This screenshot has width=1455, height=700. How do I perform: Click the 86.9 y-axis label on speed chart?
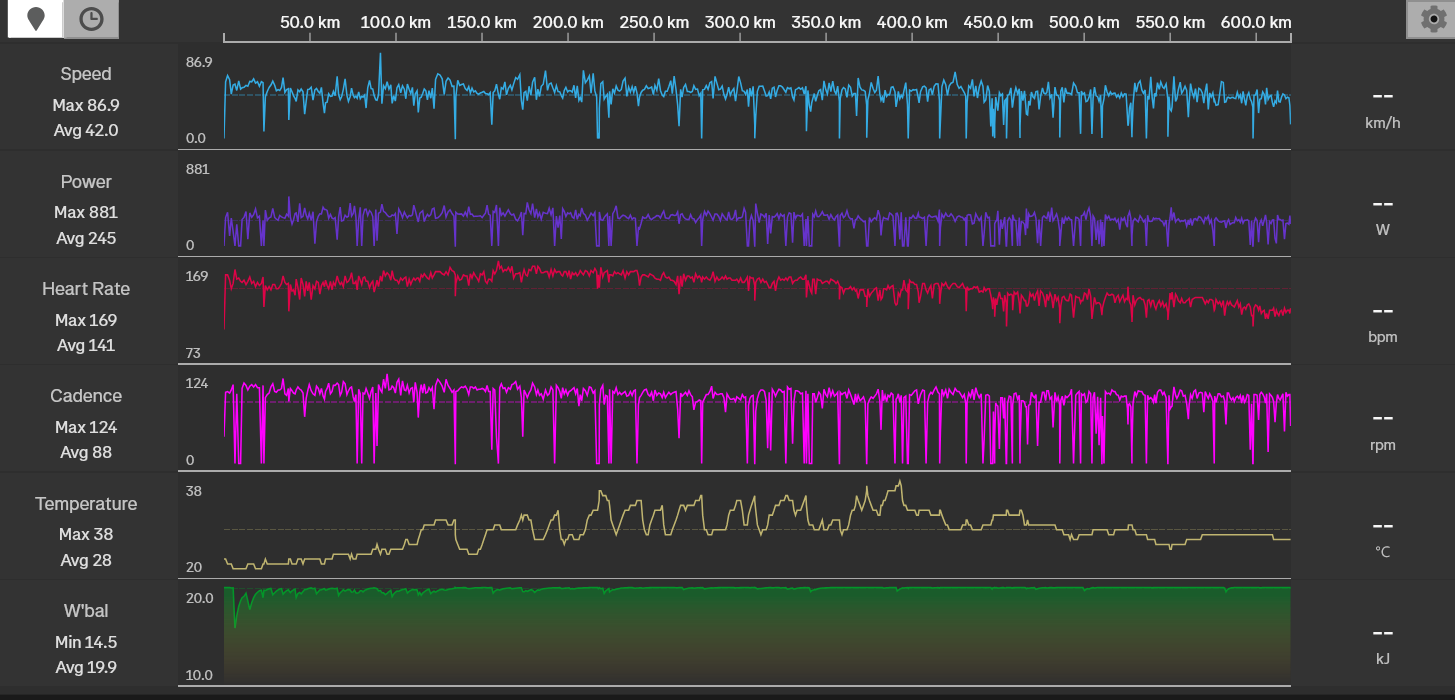(x=199, y=62)
